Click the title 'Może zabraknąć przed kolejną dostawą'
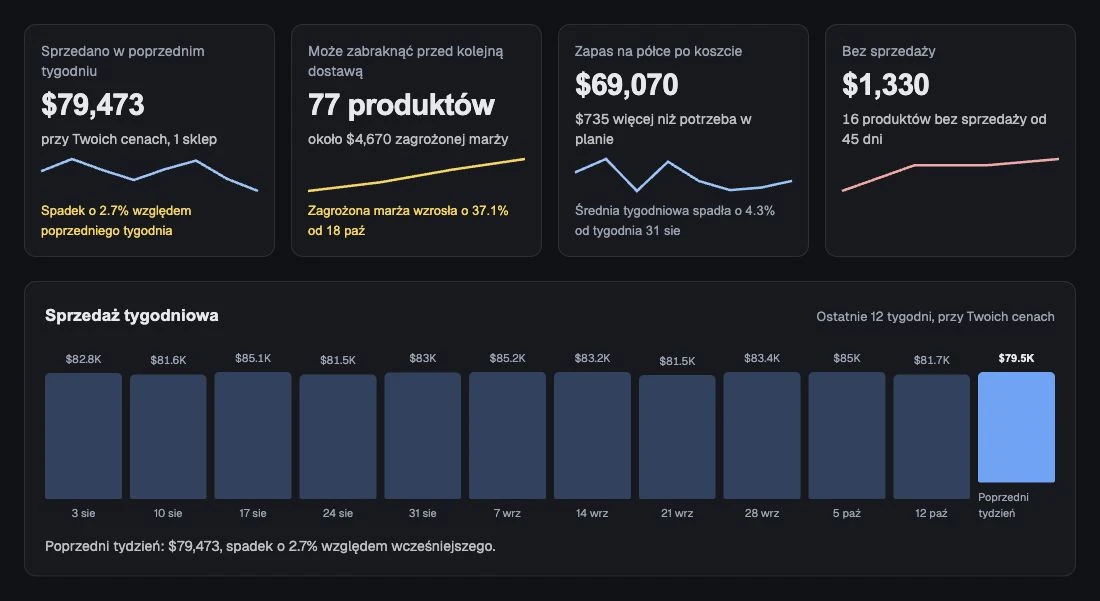Viewport: 1100px width, 601px height. [x=405, y=61]
